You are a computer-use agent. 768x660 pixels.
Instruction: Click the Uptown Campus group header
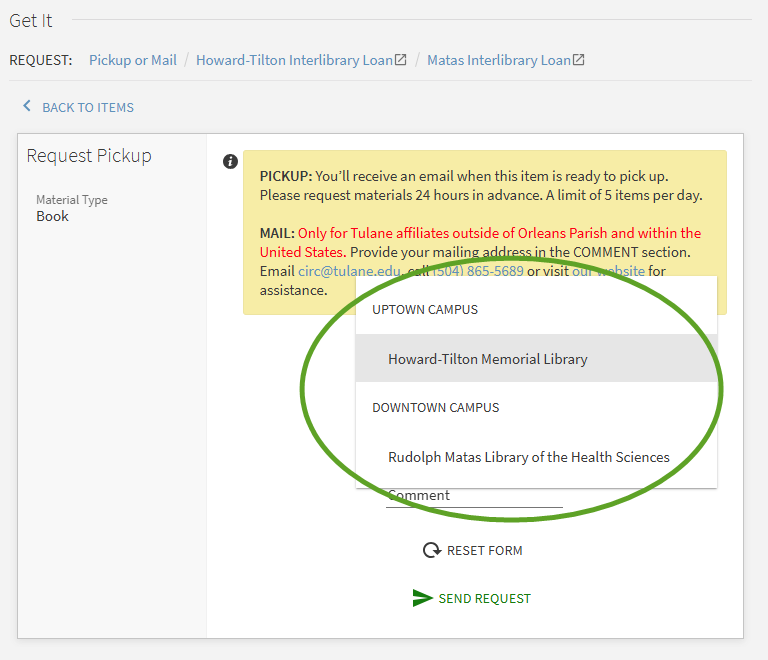(425, 310)
